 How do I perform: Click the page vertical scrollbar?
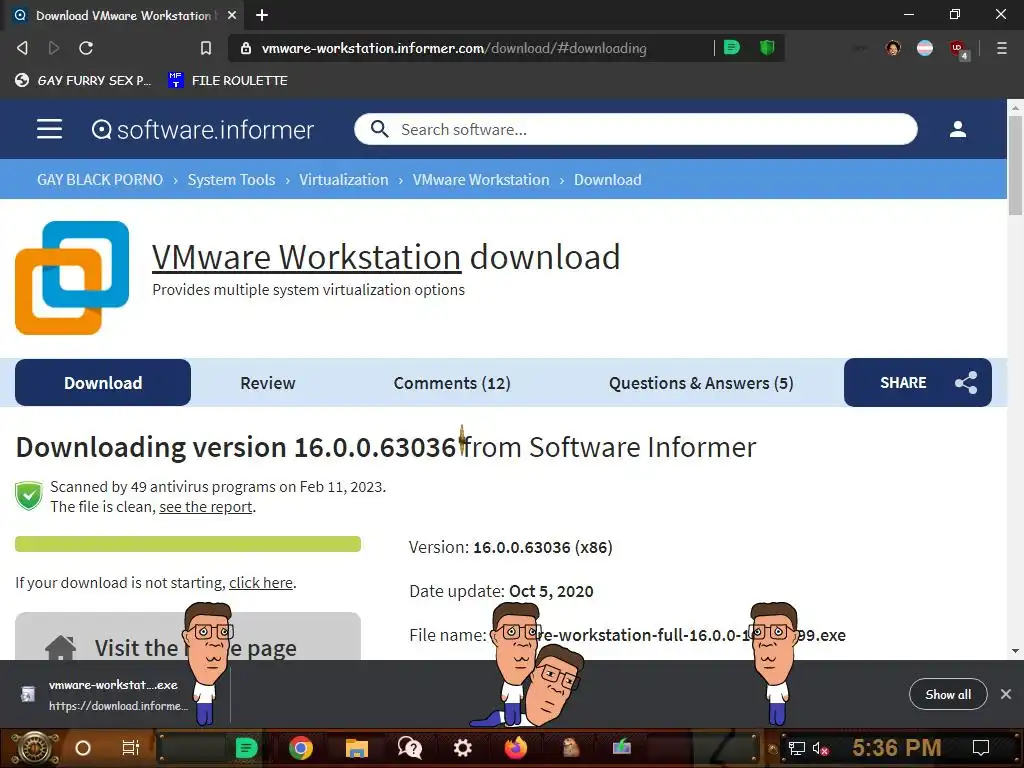point(1015,165)
